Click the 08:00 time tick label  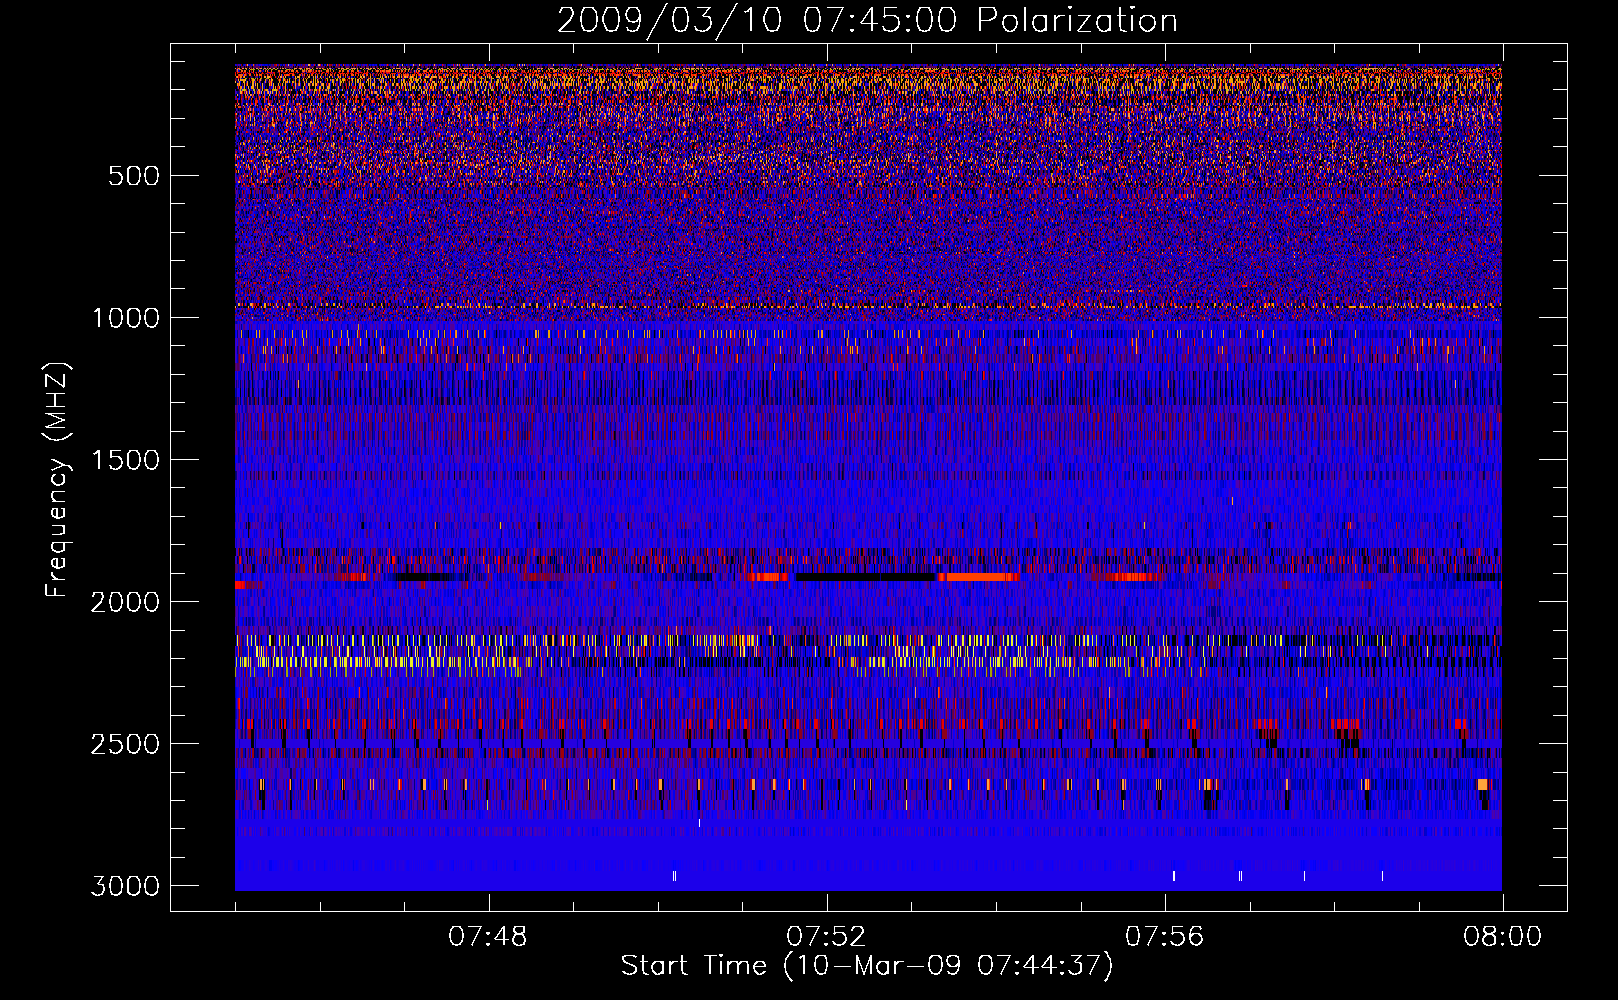click(1503, 937)
